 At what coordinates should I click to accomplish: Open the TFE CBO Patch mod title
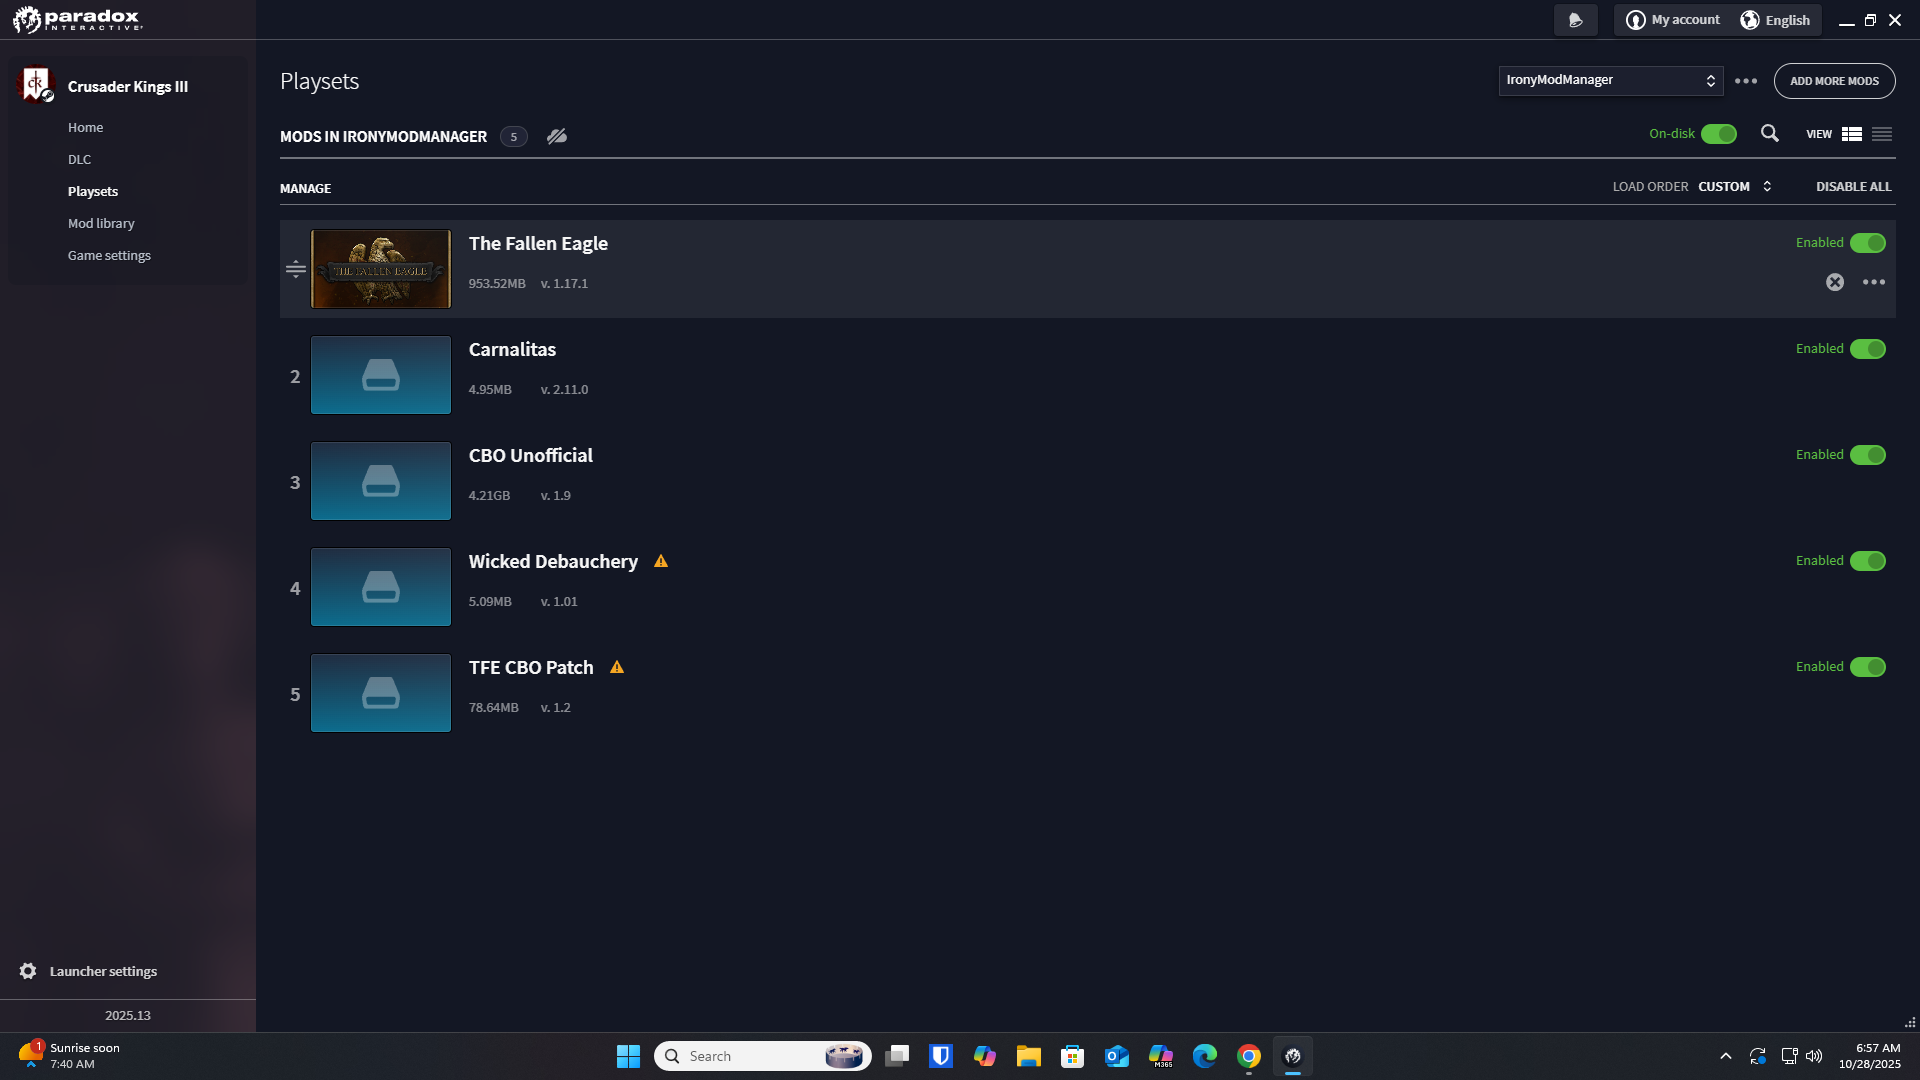pyautogui.click(x=531, y=668)
